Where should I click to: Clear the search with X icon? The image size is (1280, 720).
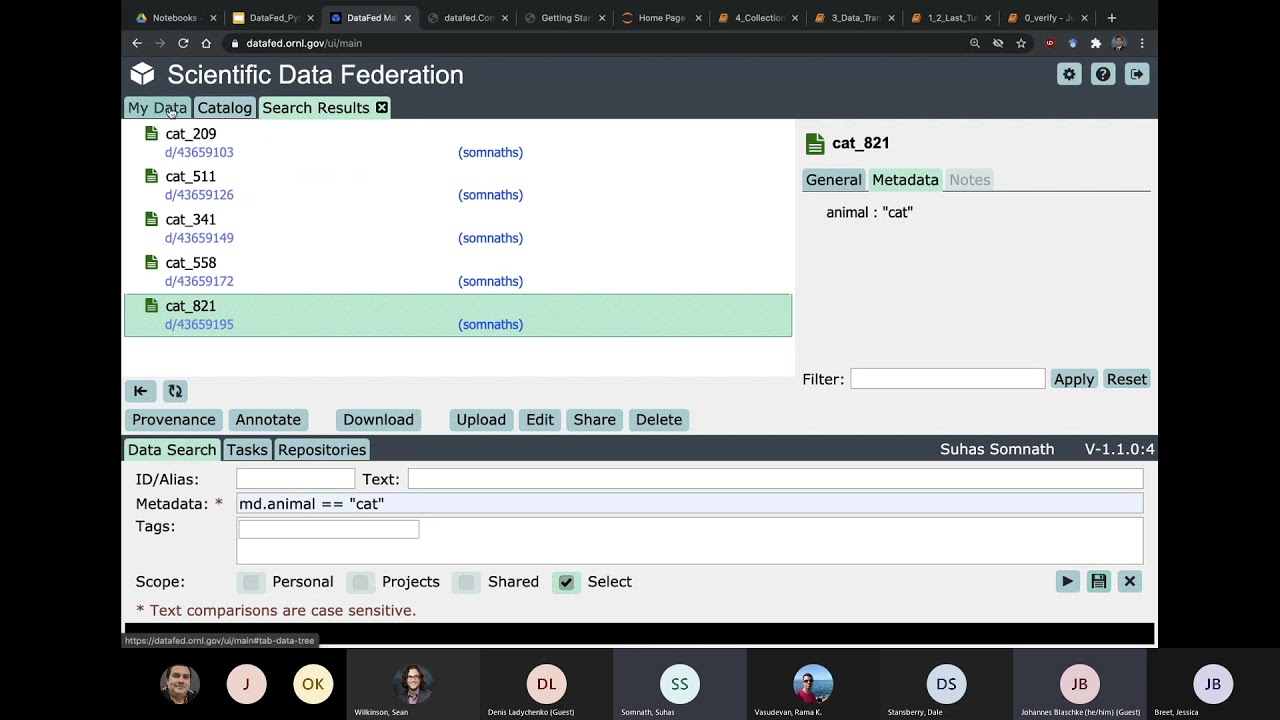(x=1129, y=581)
